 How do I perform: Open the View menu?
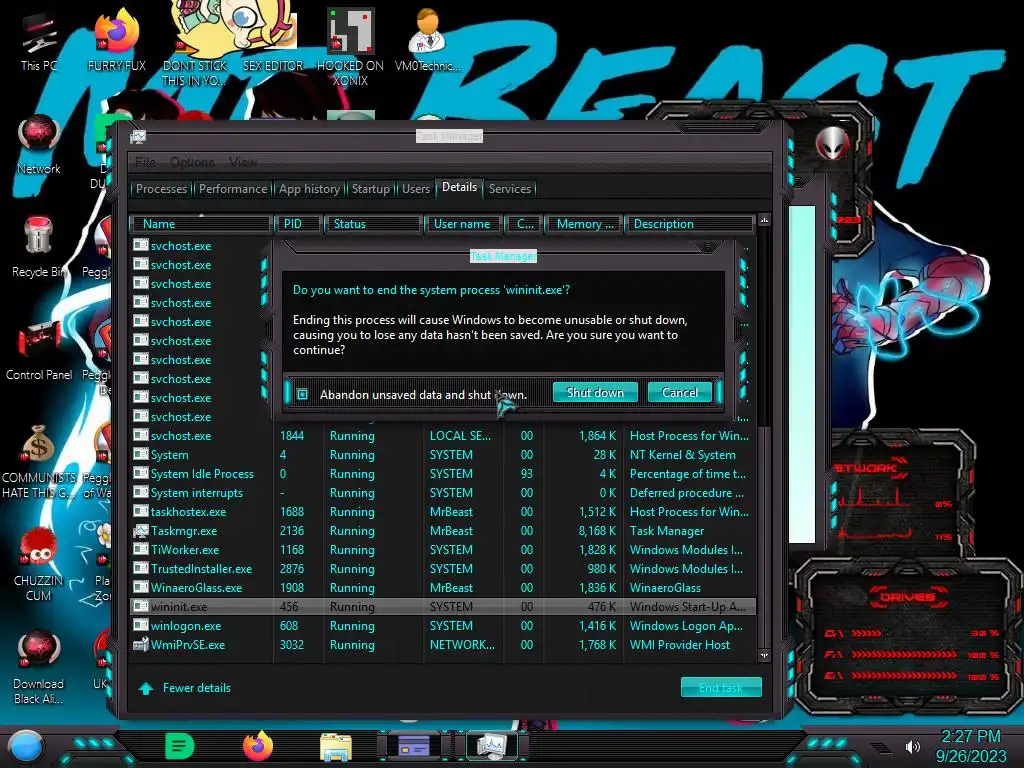243,162
